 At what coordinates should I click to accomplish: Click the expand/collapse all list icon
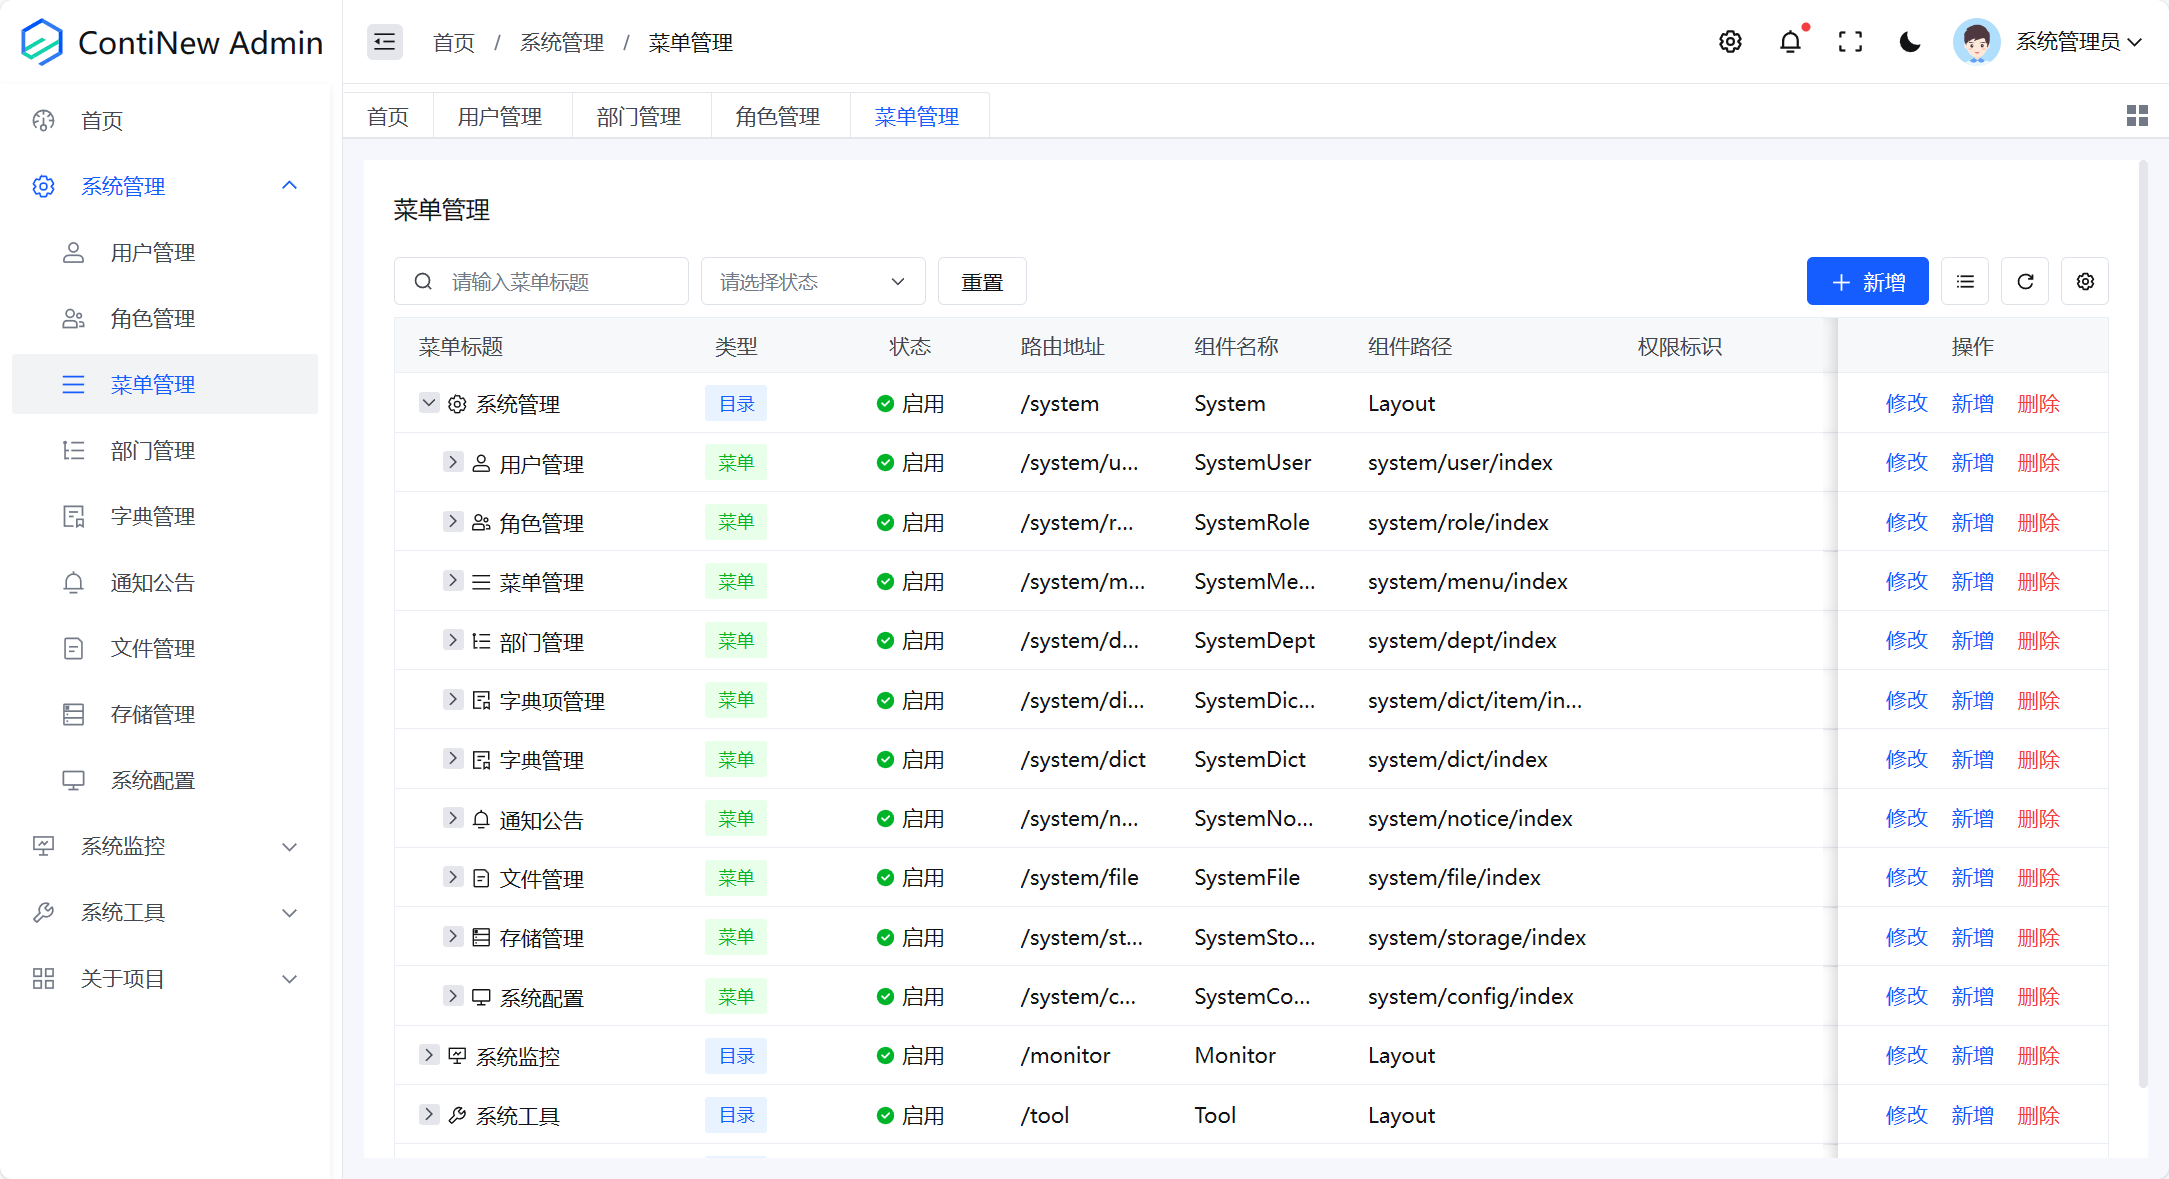pyautogui.click(x=1965, y=282)
